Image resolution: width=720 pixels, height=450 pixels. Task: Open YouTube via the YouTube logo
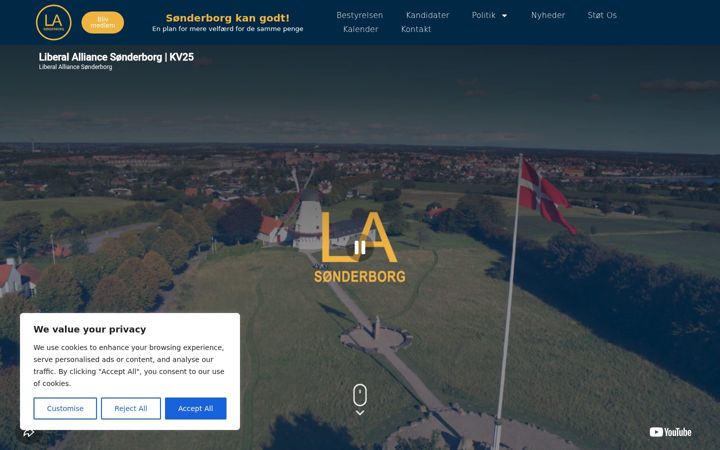pos(670,432)
